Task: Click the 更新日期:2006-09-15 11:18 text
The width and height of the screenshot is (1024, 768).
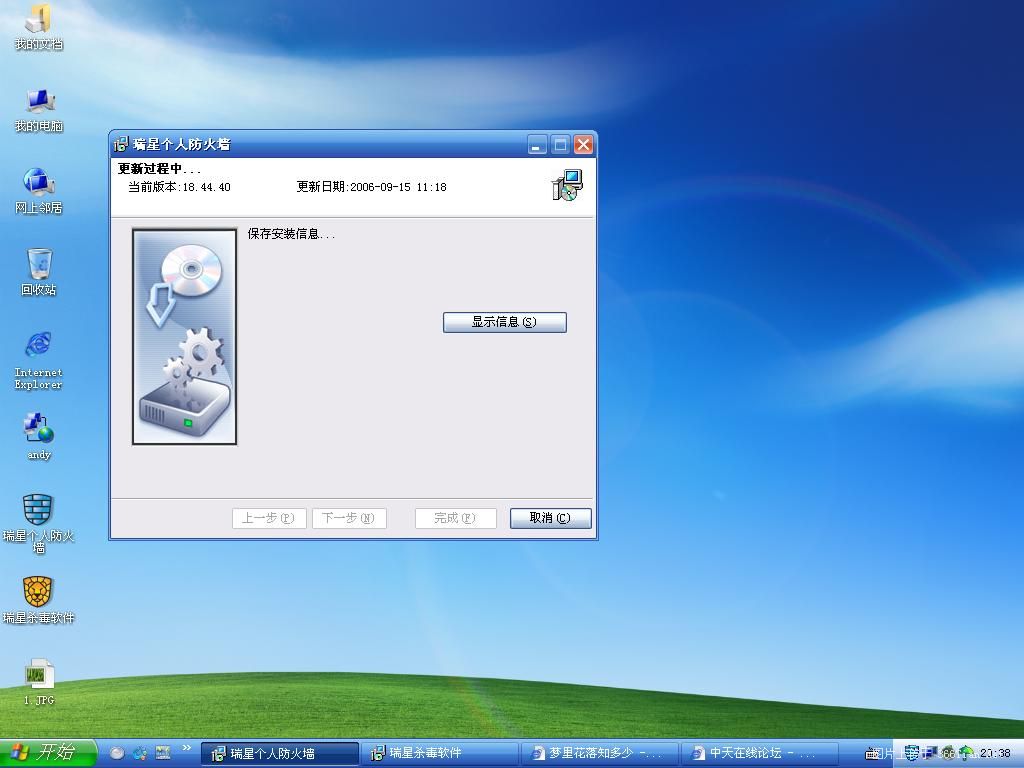Action: pos(372,187)
